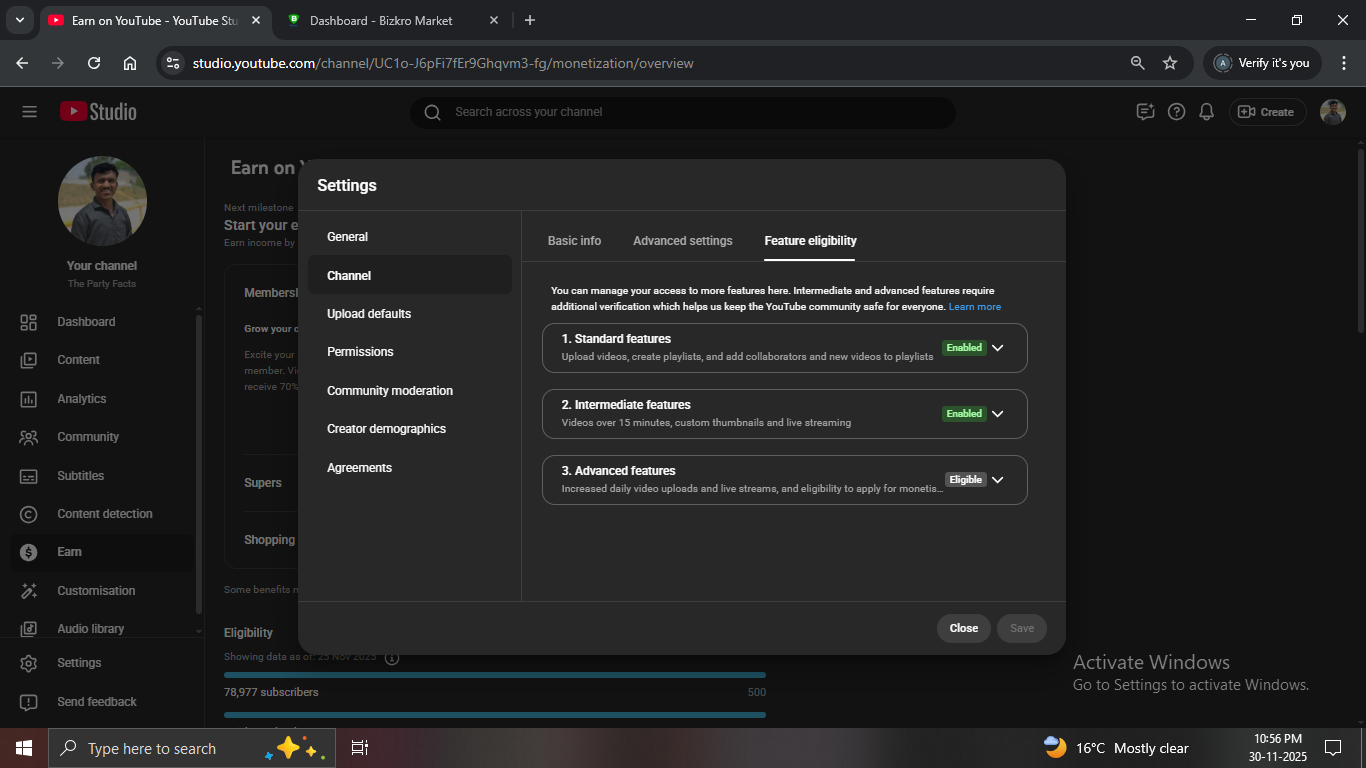Click the notifications bell icon

(1207, 112)
